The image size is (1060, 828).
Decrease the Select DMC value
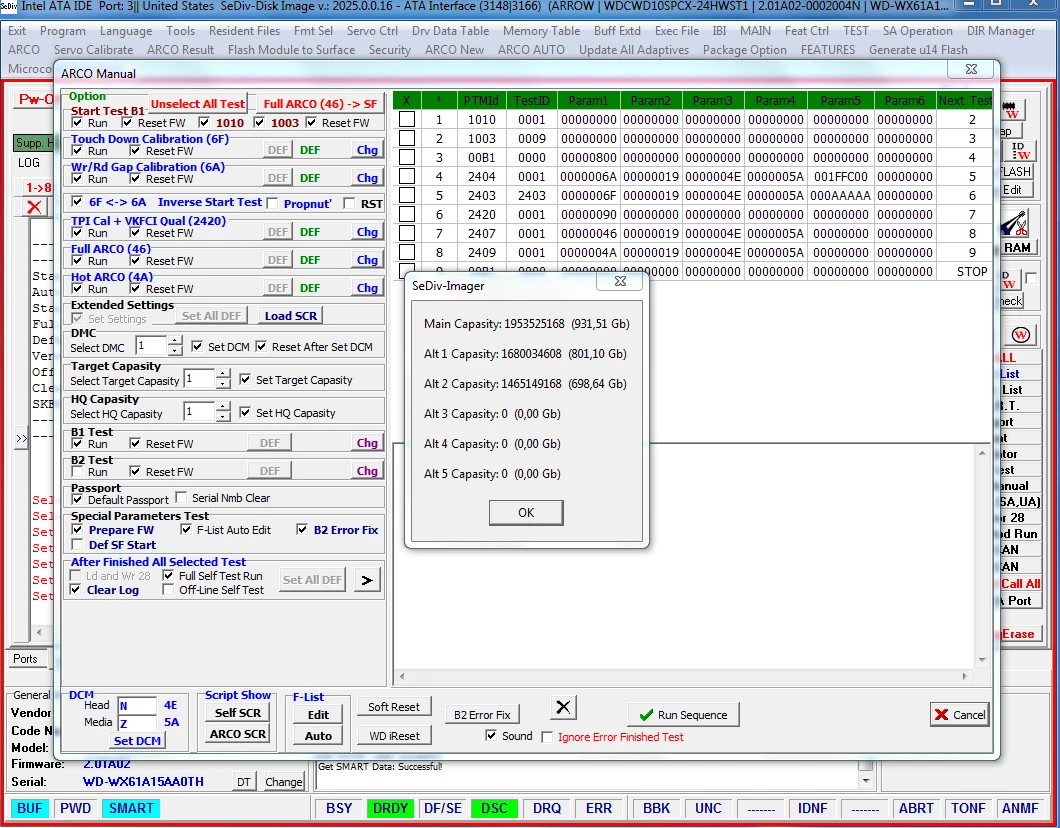pyautogui.click(x=175, y=351)
